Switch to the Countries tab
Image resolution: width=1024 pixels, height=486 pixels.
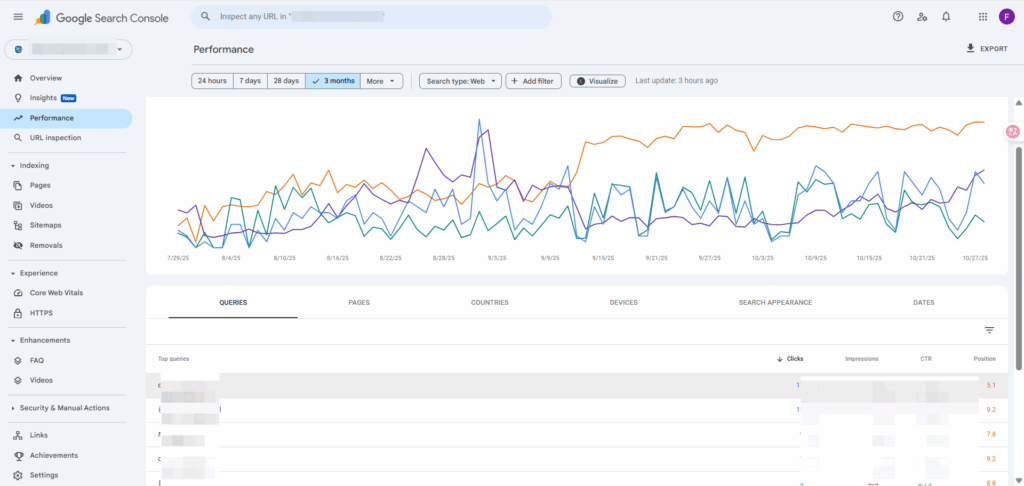[490, 302]
